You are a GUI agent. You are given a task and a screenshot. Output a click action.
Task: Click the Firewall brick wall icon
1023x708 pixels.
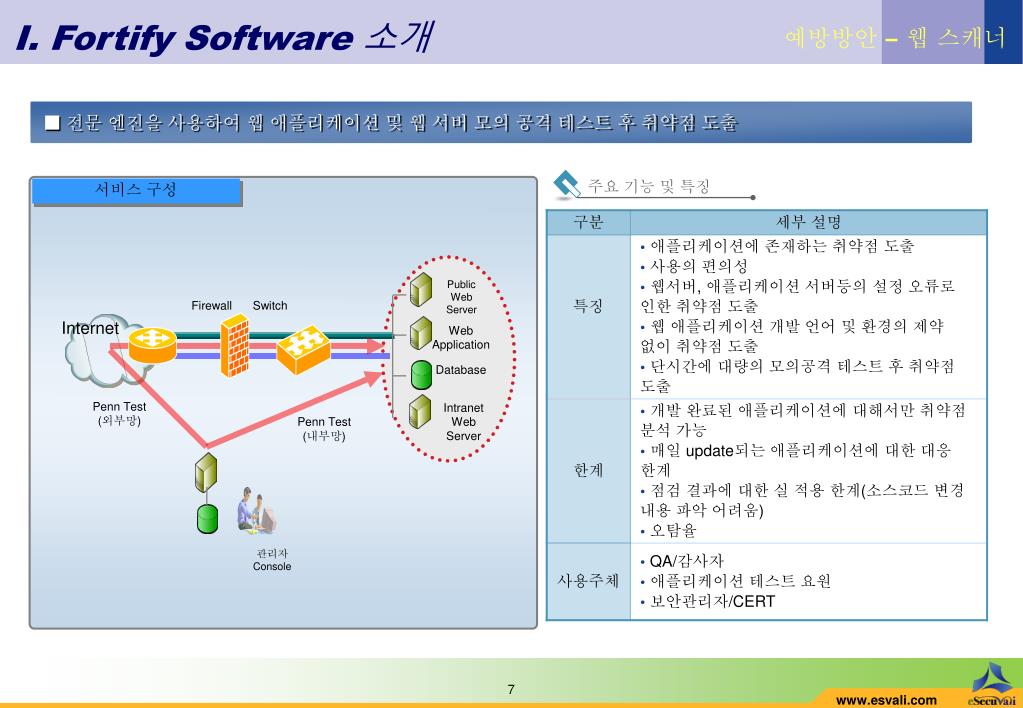235,345
